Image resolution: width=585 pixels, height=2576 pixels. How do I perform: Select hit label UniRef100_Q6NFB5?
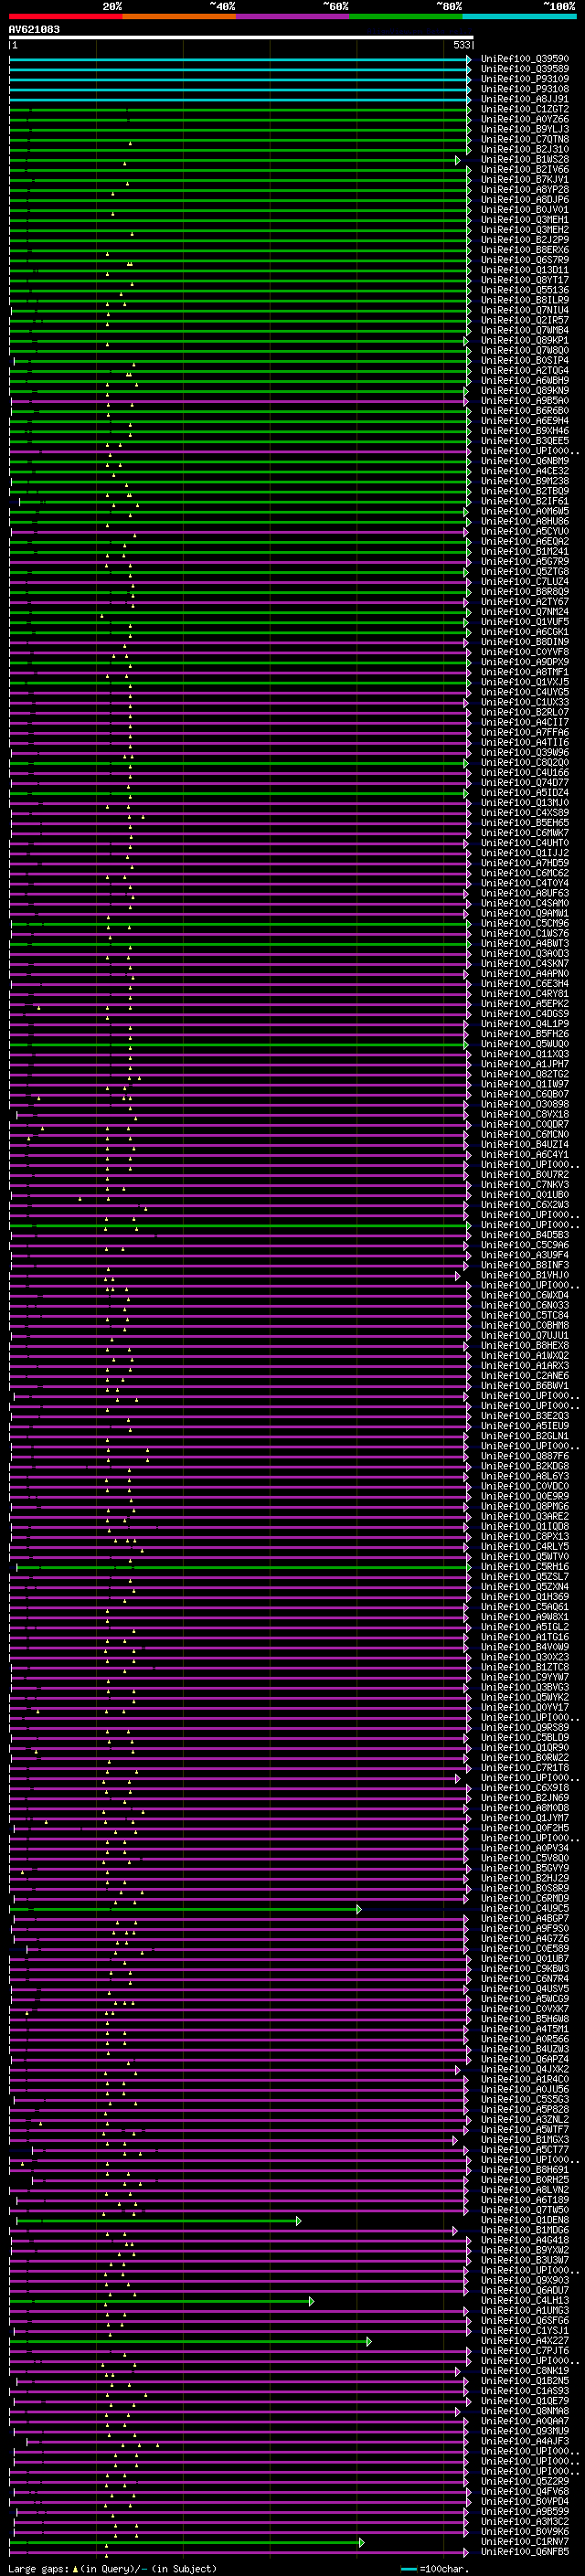click(525, 2552)
